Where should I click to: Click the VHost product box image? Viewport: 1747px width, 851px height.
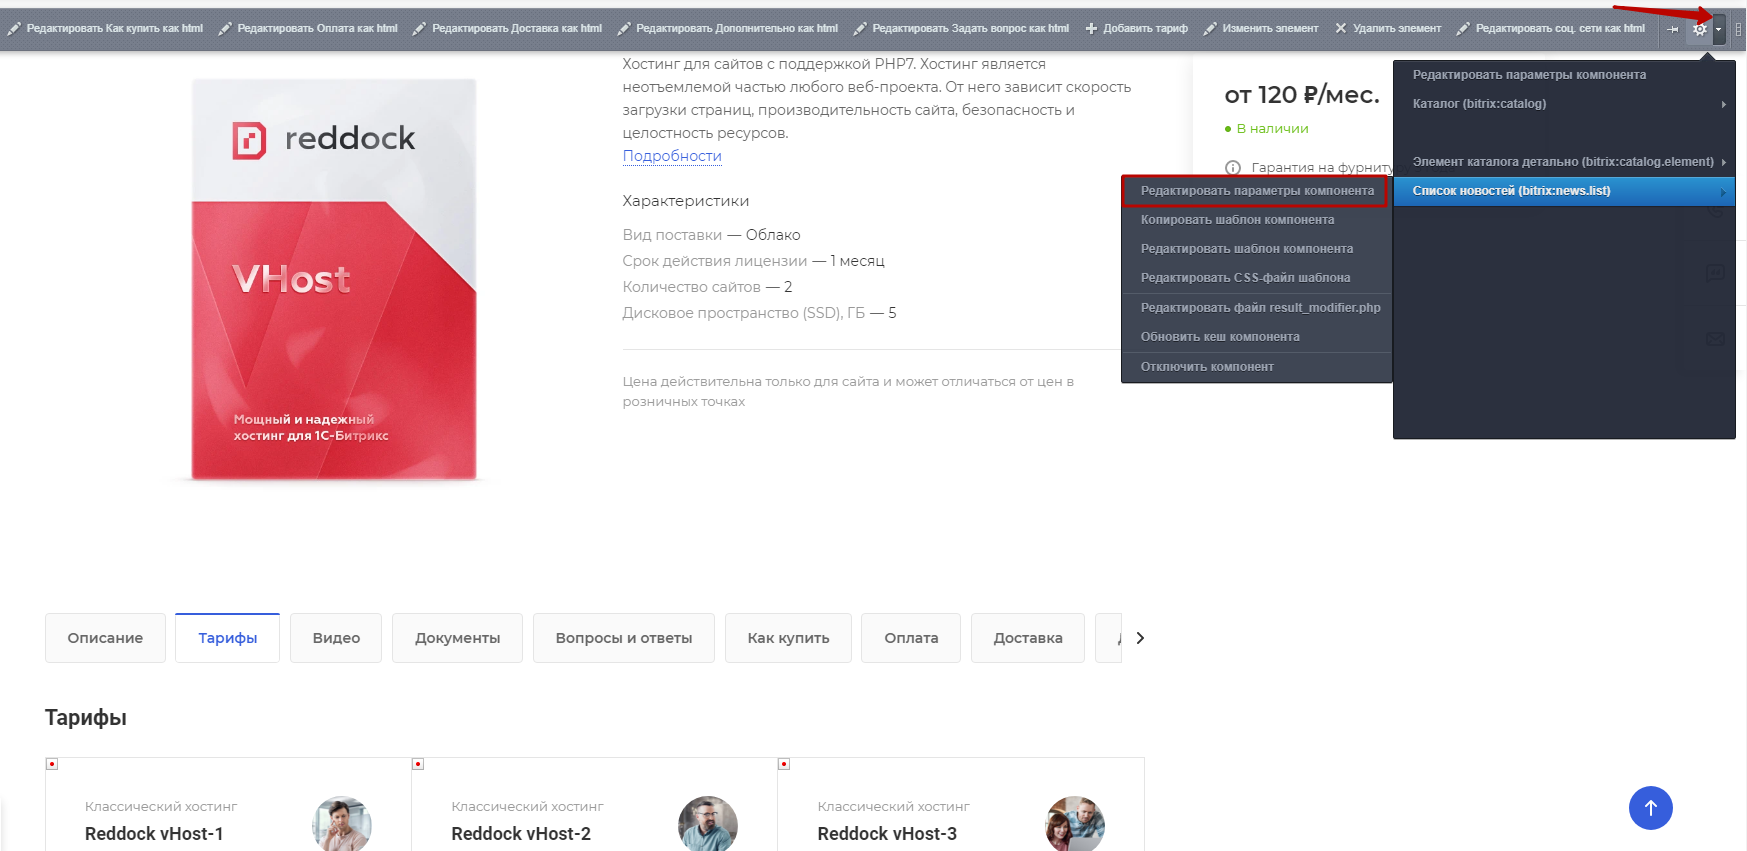click(334, 280)
